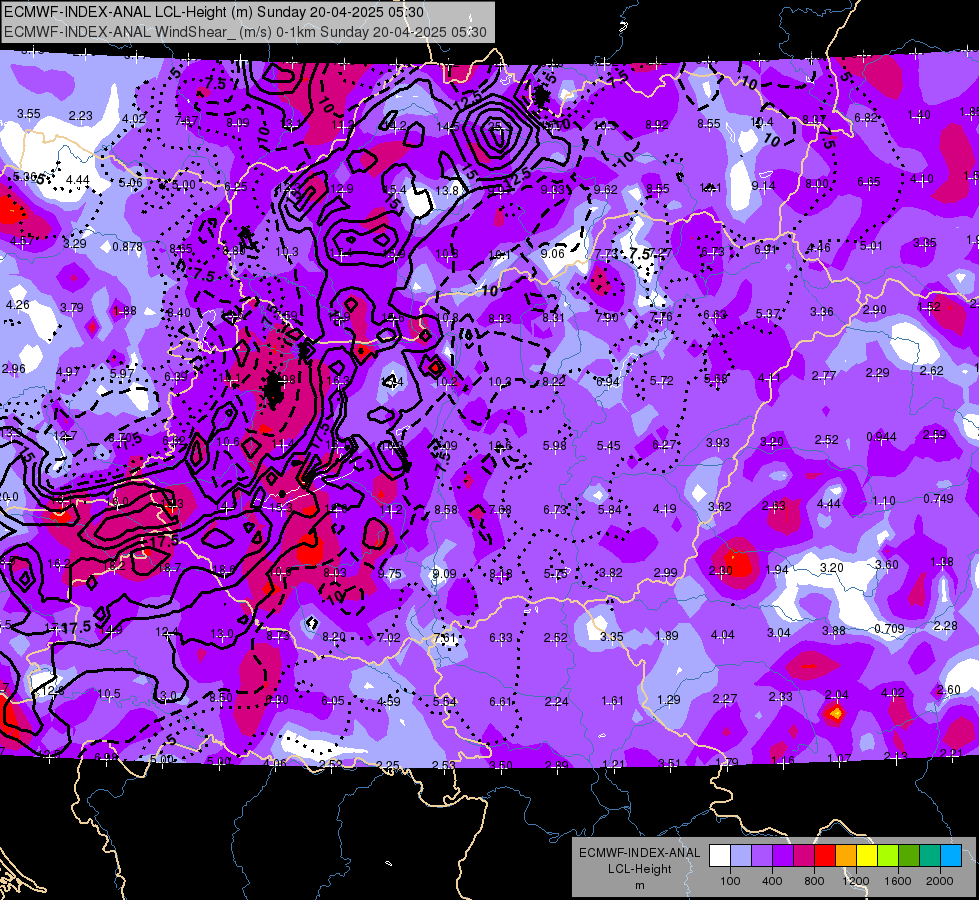
Task: Click the light violet legend swatch
Action: point(762,855)
